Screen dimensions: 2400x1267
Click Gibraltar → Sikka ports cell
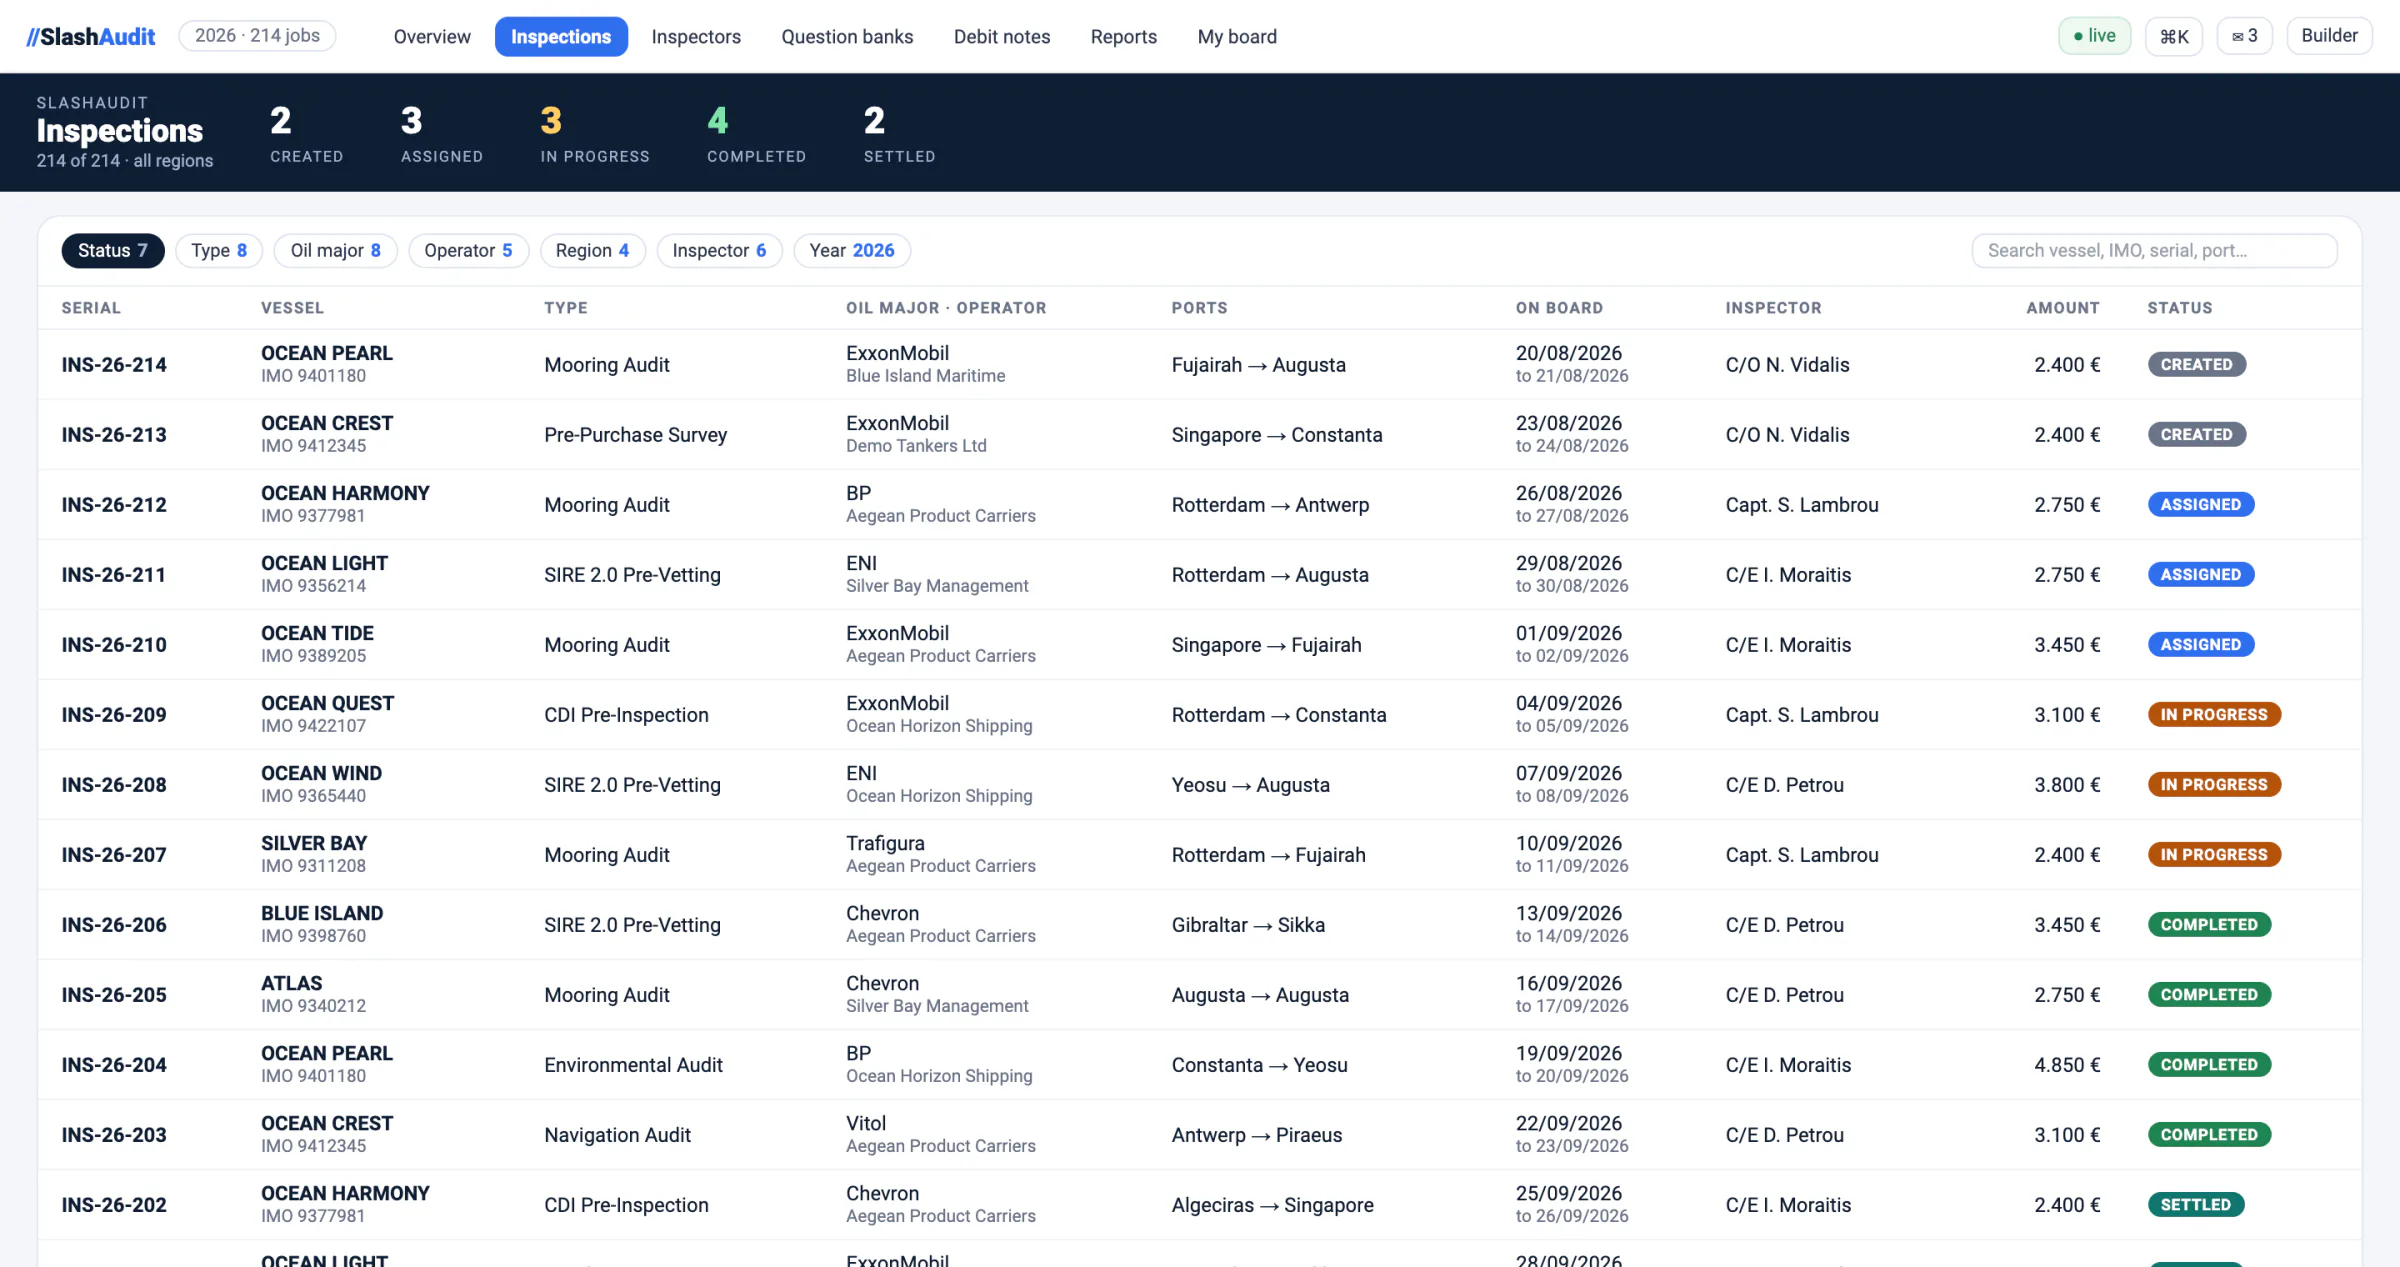click(x=1248, y=925)
